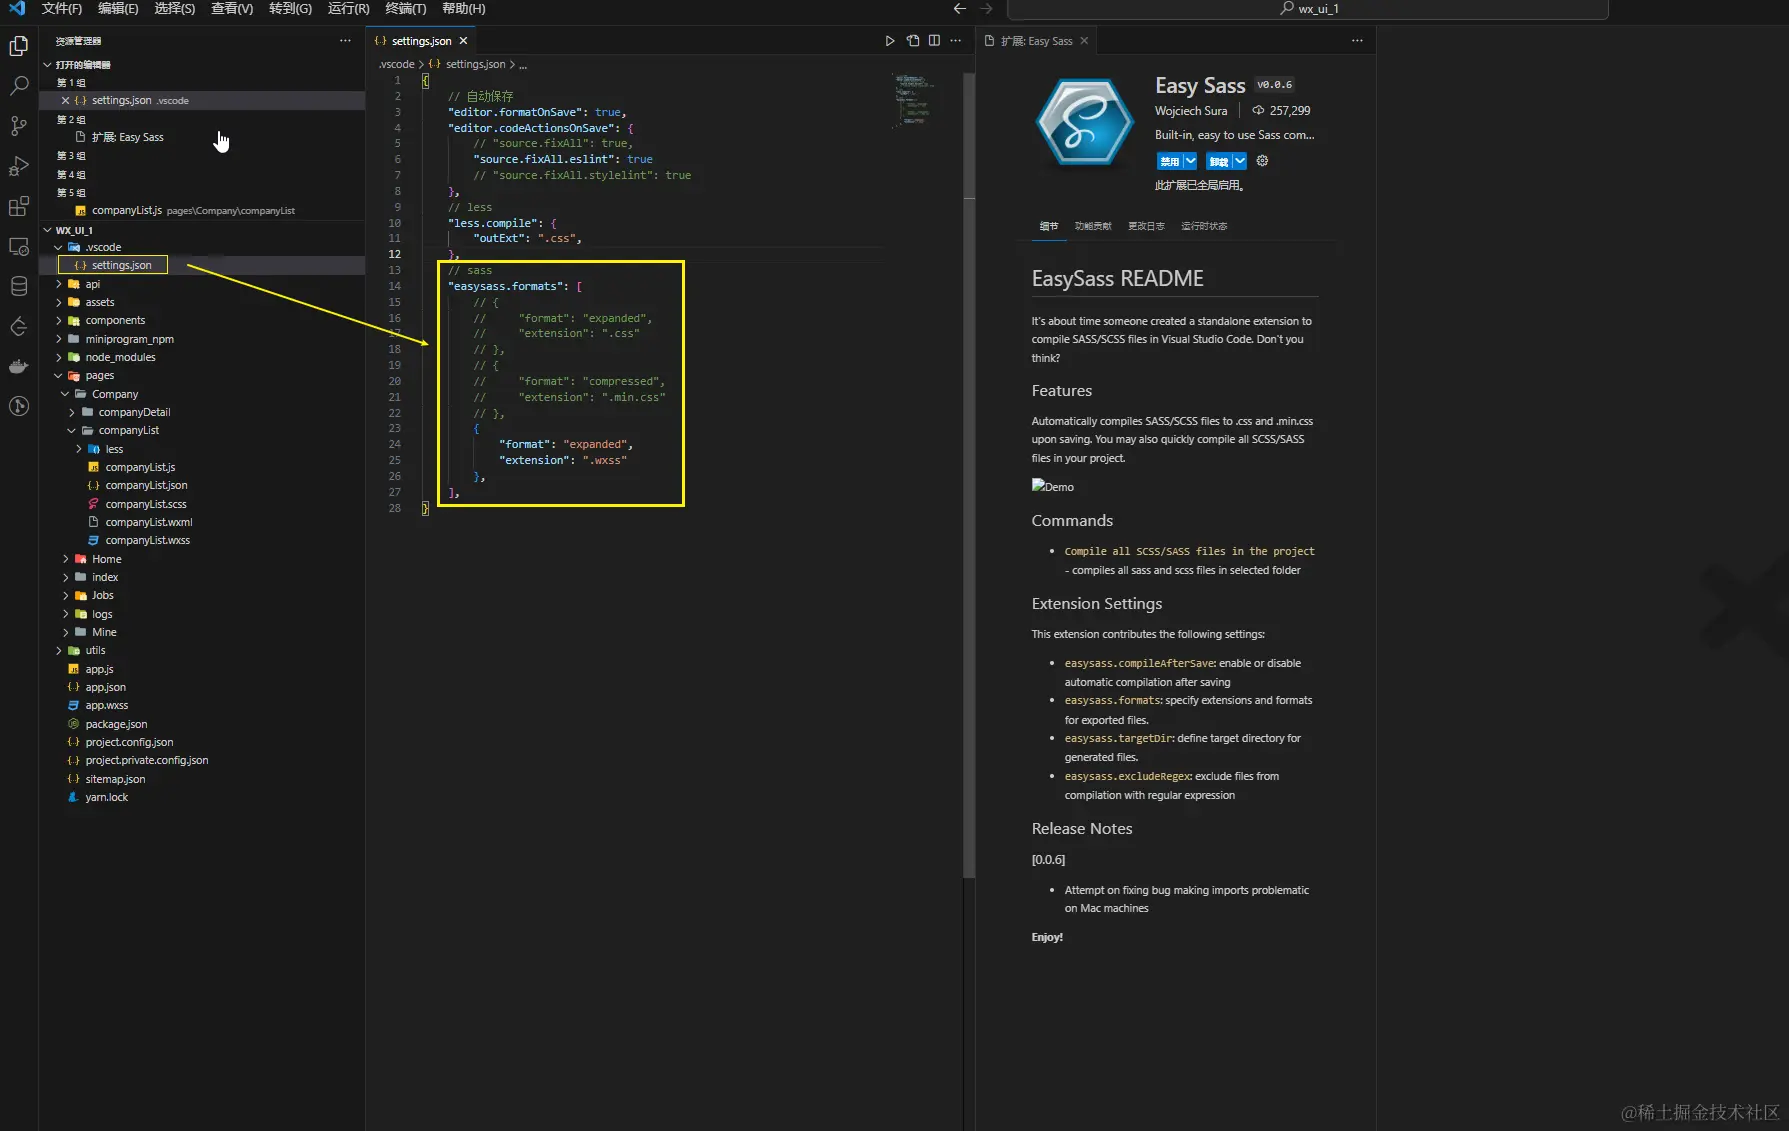Screen dimensions: 1789x1131
Task: Expand the components folder
Action: click(58, 321)
